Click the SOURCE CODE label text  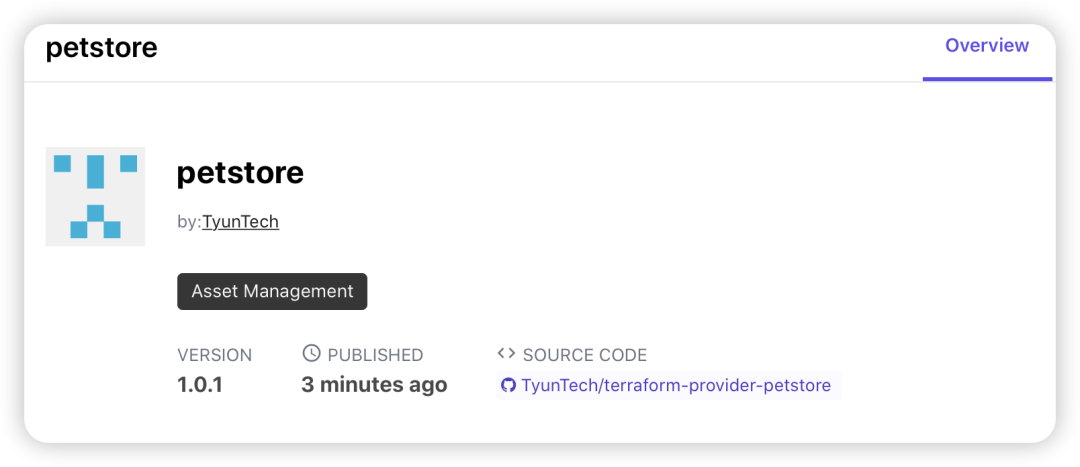(584, 355)
